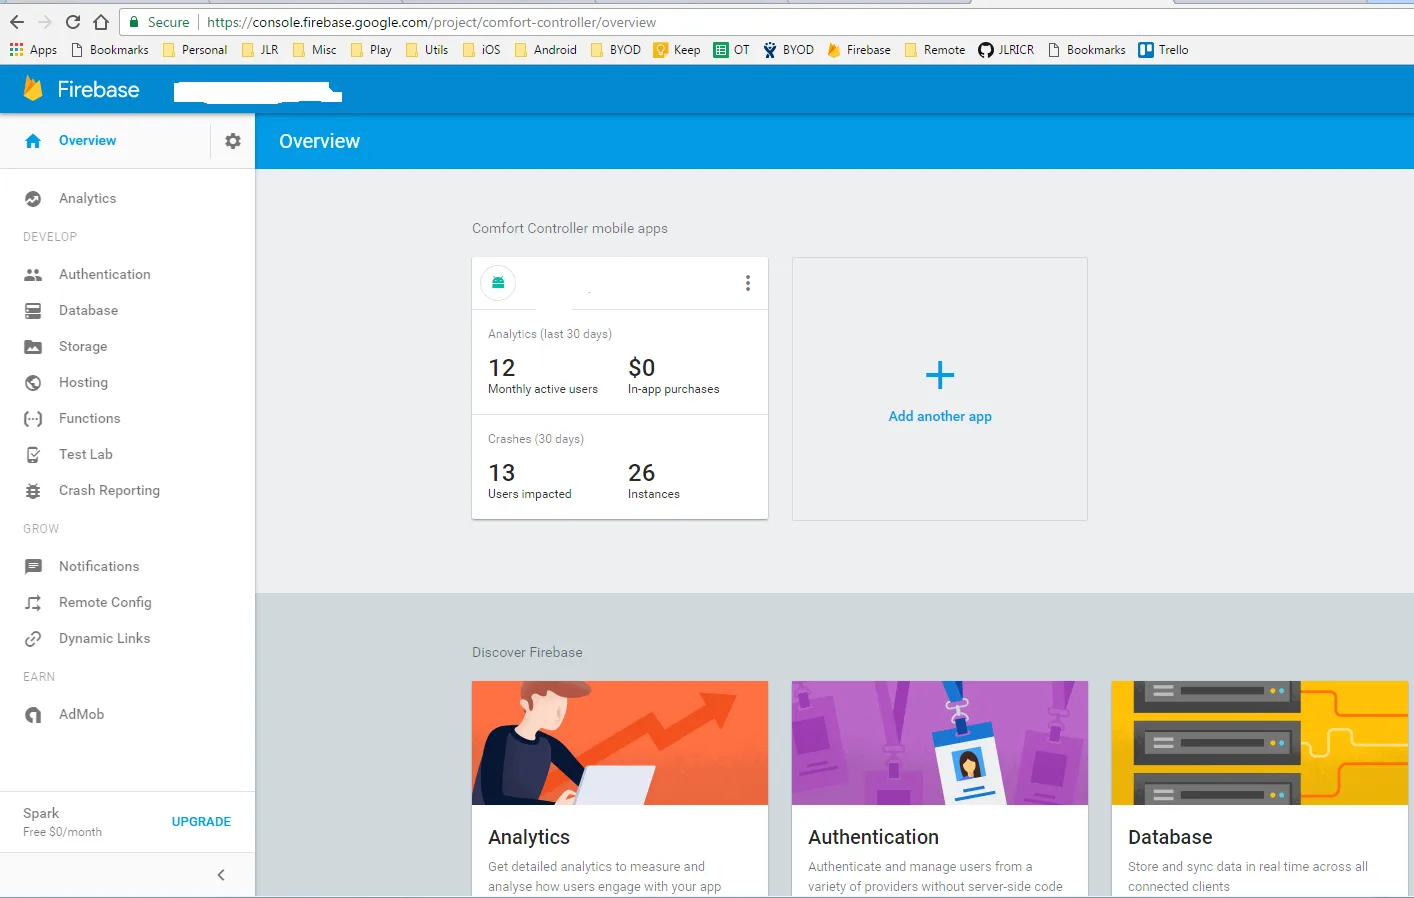
Task: Open the Apps grid in bookmarks bar
Action: (33, 50)
